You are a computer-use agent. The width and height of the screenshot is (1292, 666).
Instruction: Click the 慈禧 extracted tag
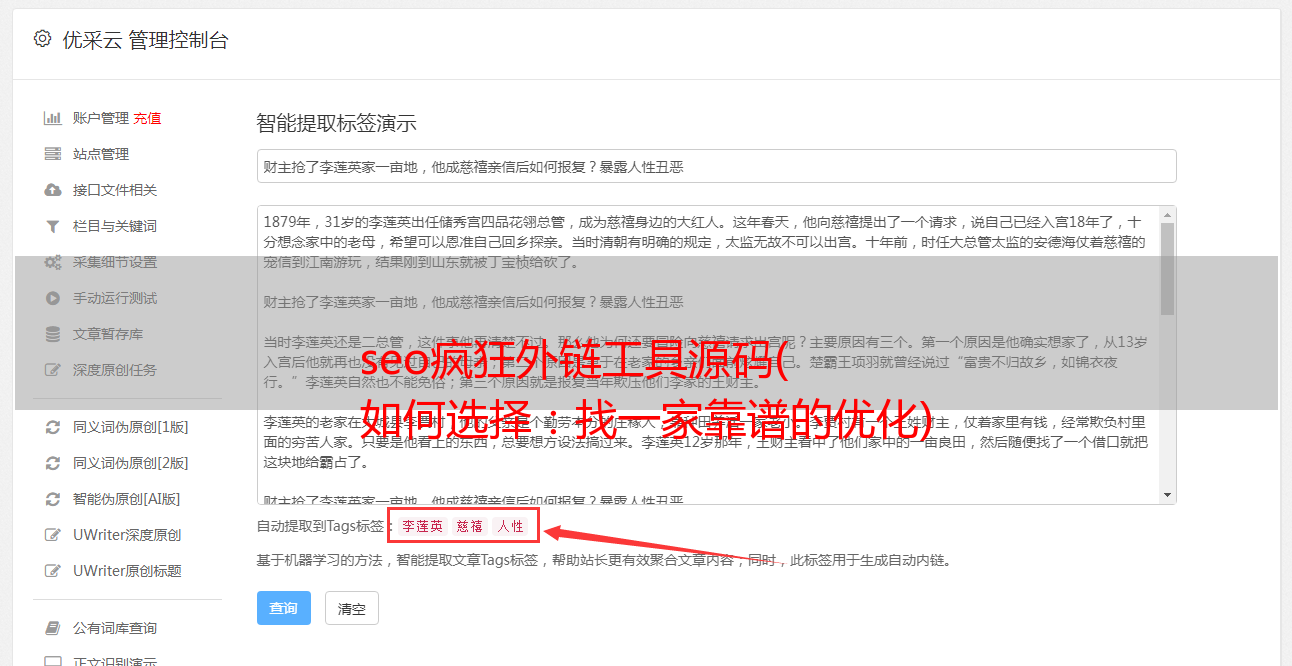pos(470,526)
